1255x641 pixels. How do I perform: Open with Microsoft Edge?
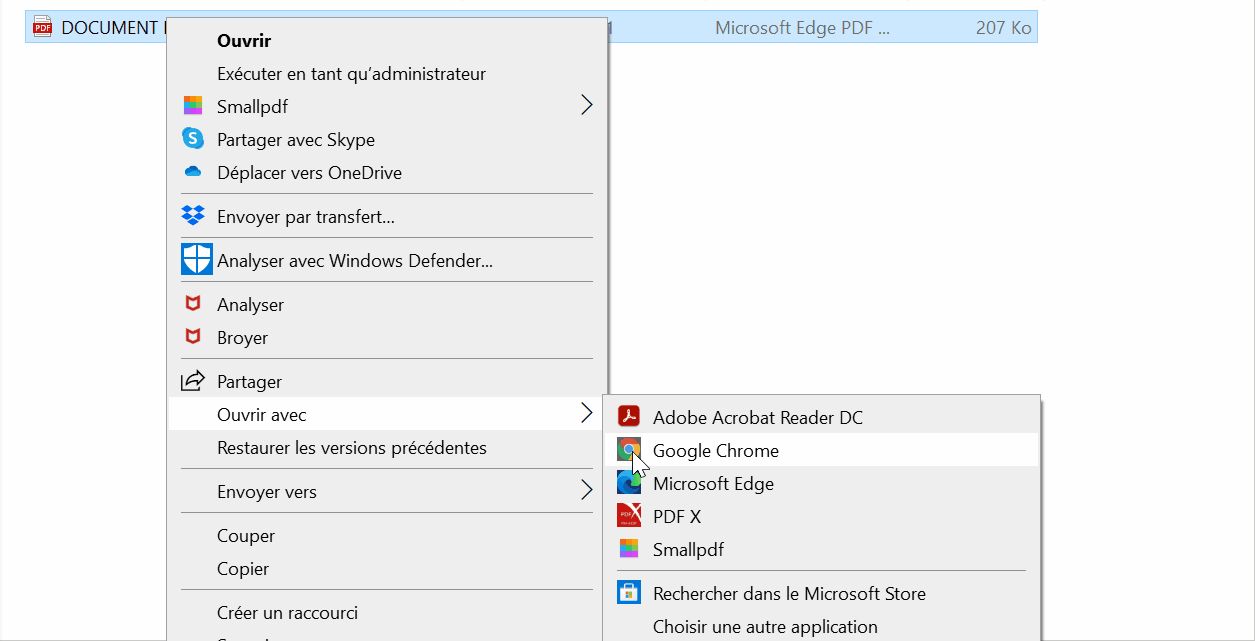822,484
